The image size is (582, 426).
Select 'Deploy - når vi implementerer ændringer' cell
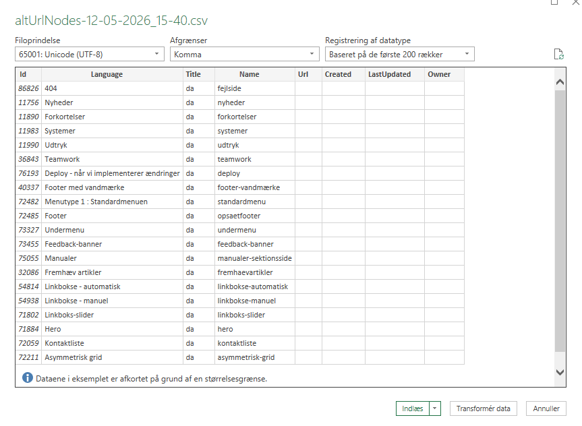pyautogui.click(x=112, y=173)
